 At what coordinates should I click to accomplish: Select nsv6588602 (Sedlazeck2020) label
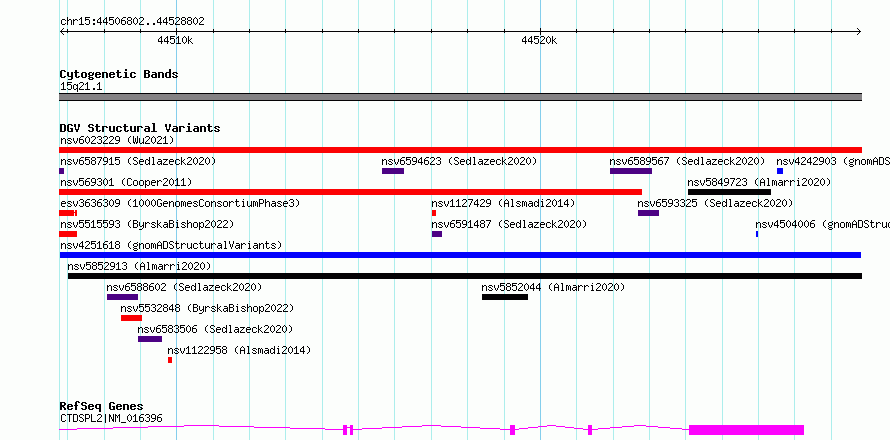point(184,287)
